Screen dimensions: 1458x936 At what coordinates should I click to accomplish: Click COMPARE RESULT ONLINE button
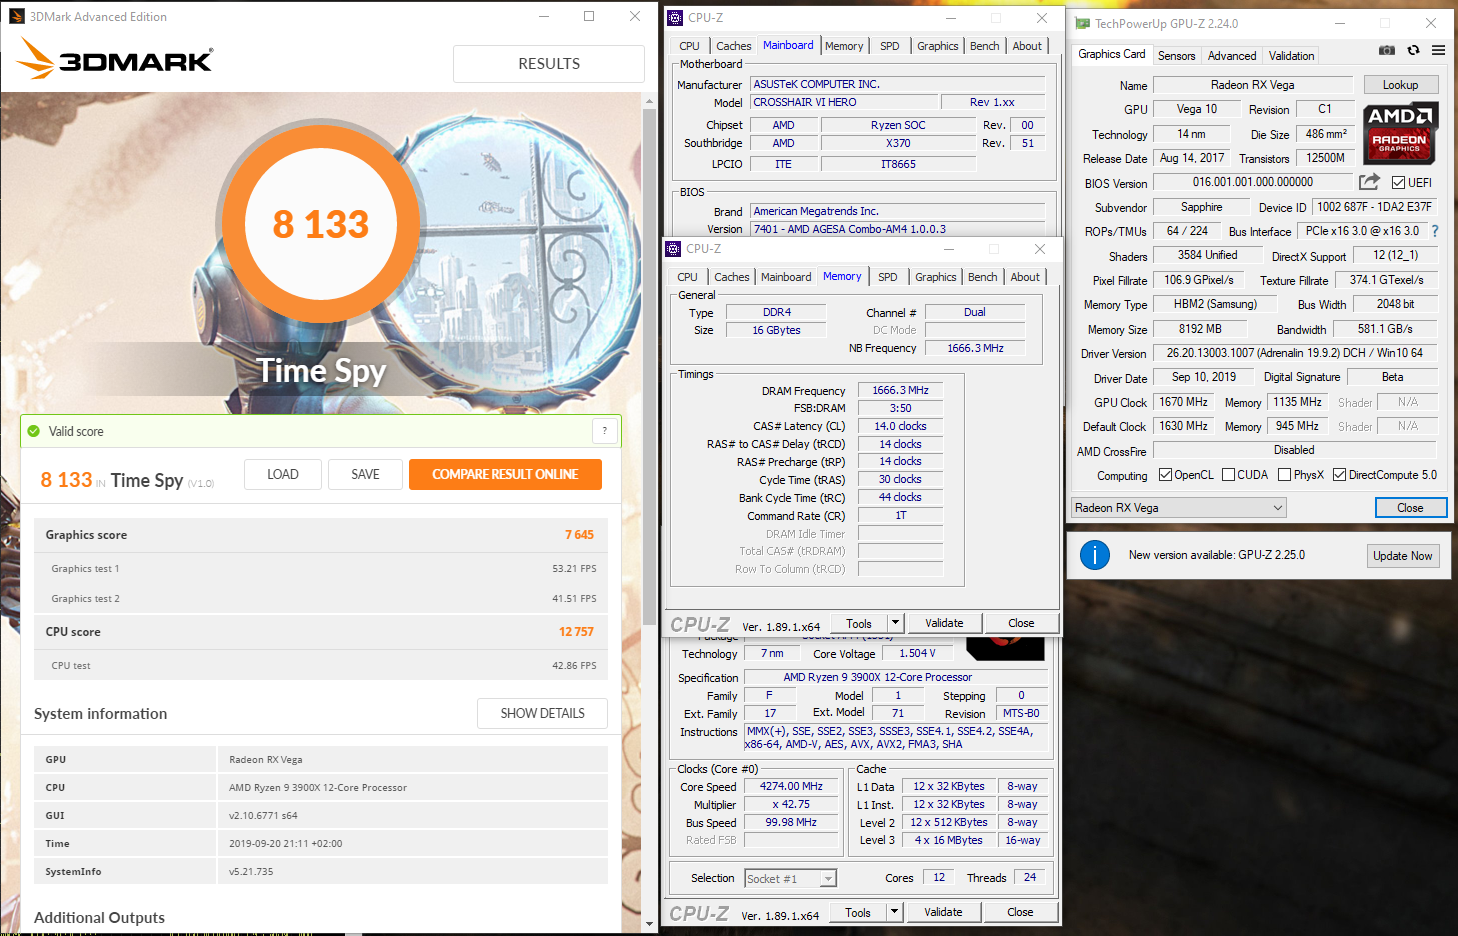(x=505, y=474)
